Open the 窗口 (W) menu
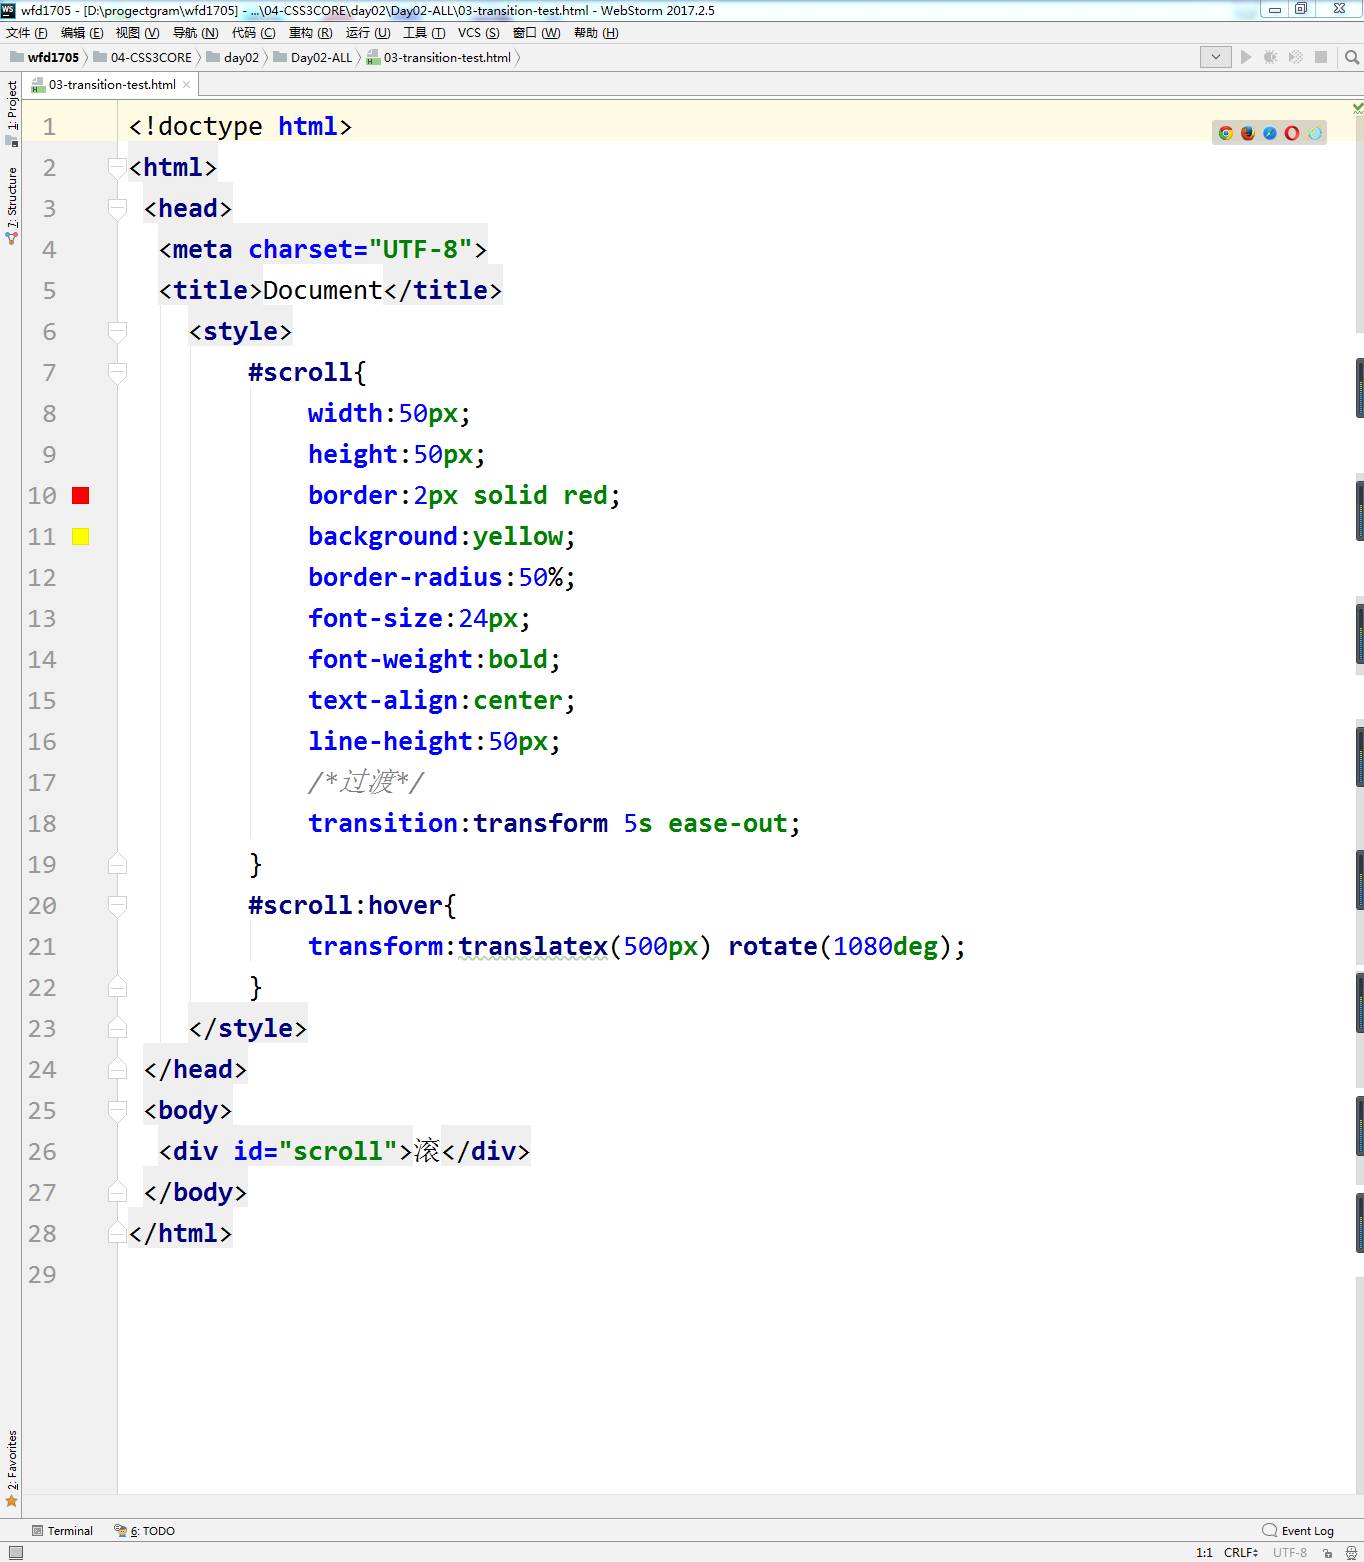This screenshot has height=1562, width=1364. click(x=537, y=33)
